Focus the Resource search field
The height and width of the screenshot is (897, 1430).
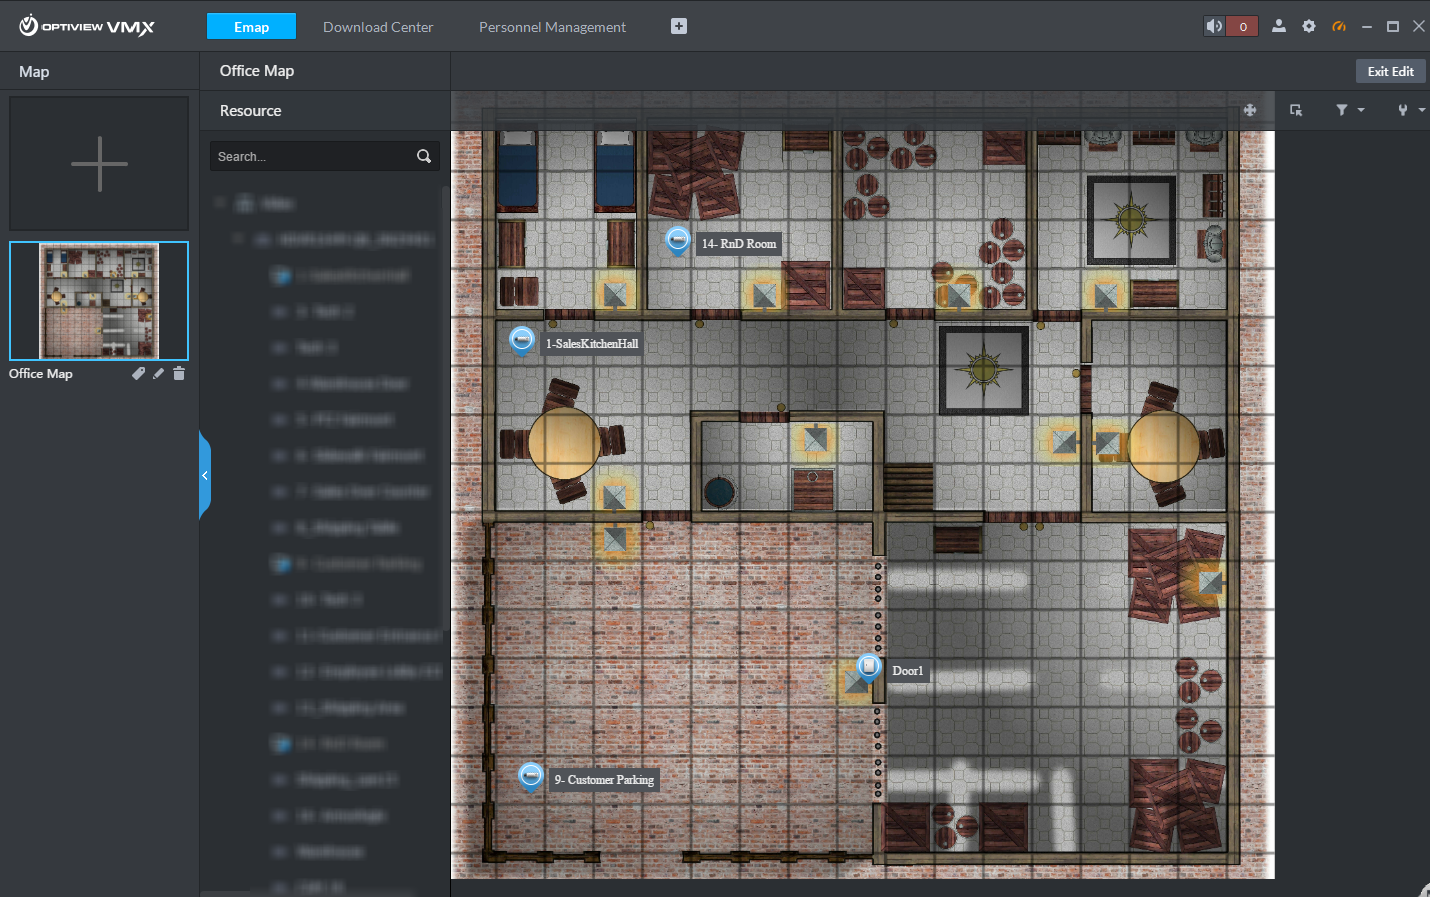pos(312,157)
